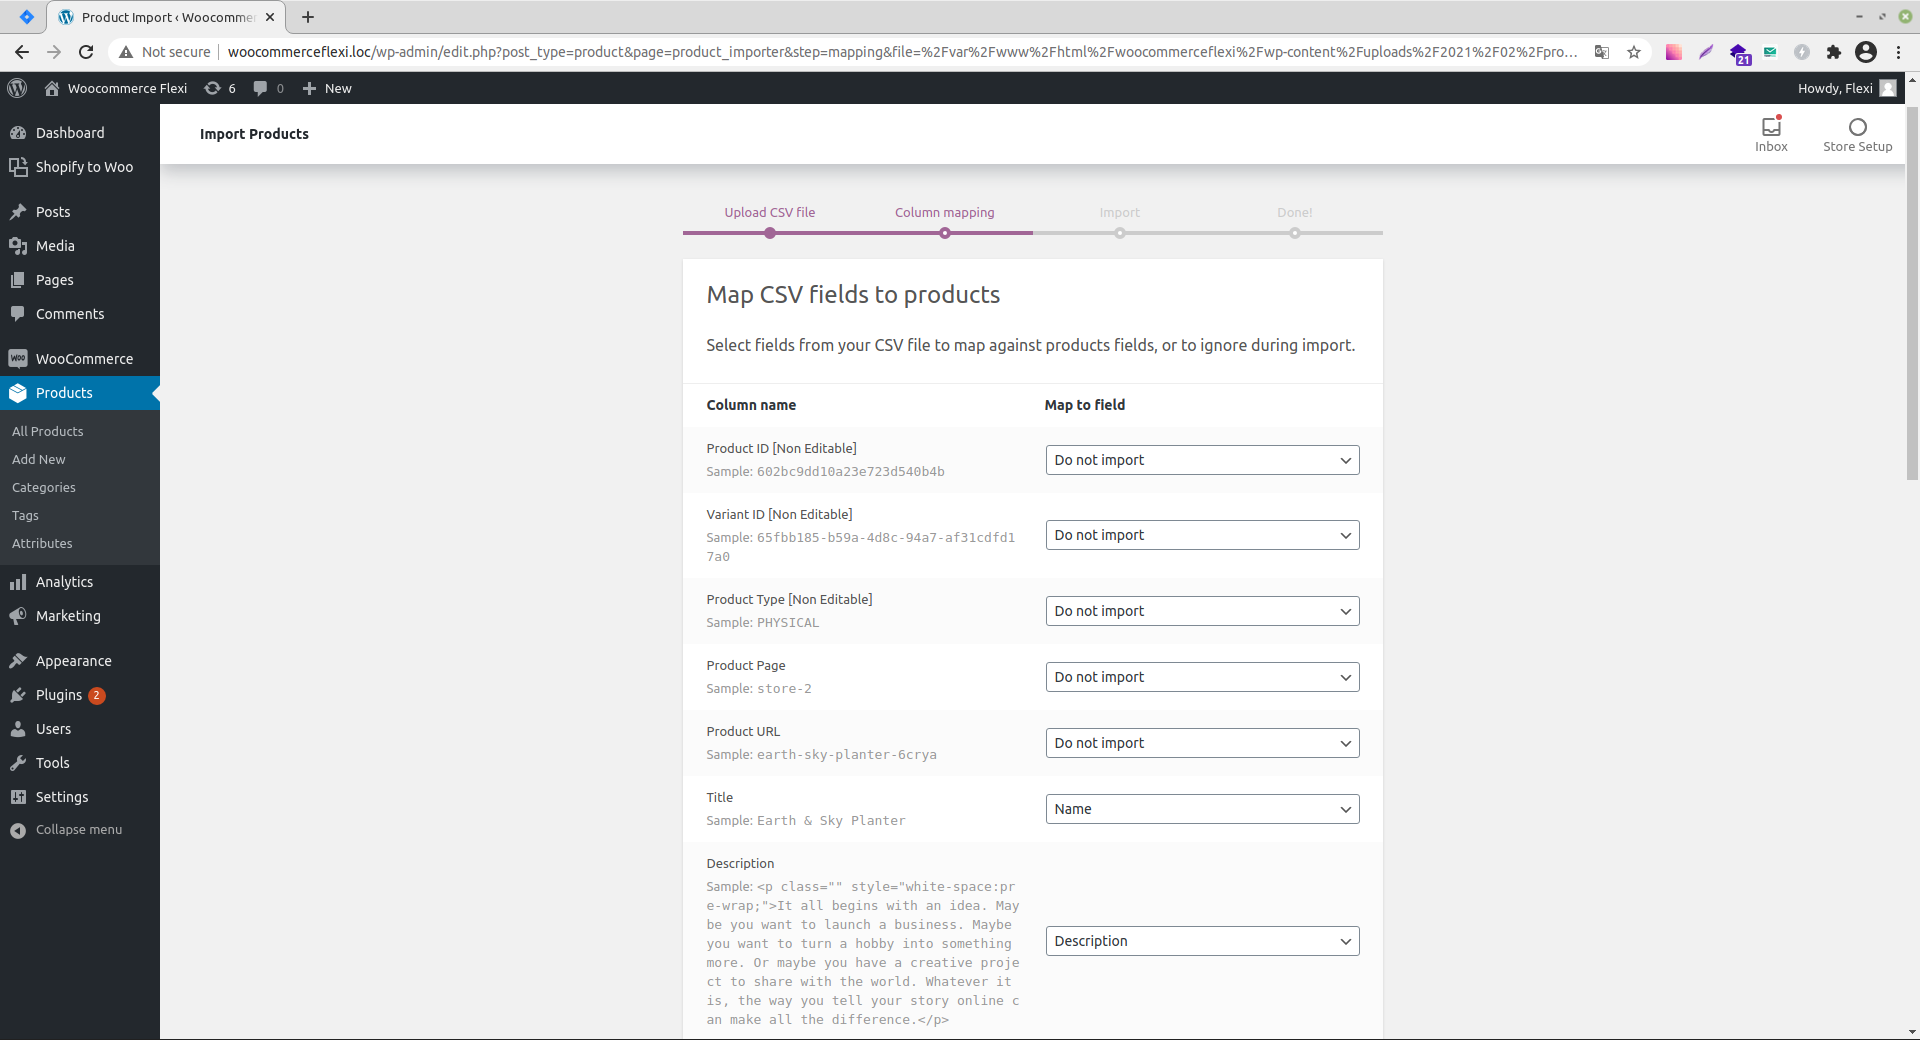1920x1040 pixels.
Task: Switch to the Product Import browser tab
Action: tap(168, 17)
